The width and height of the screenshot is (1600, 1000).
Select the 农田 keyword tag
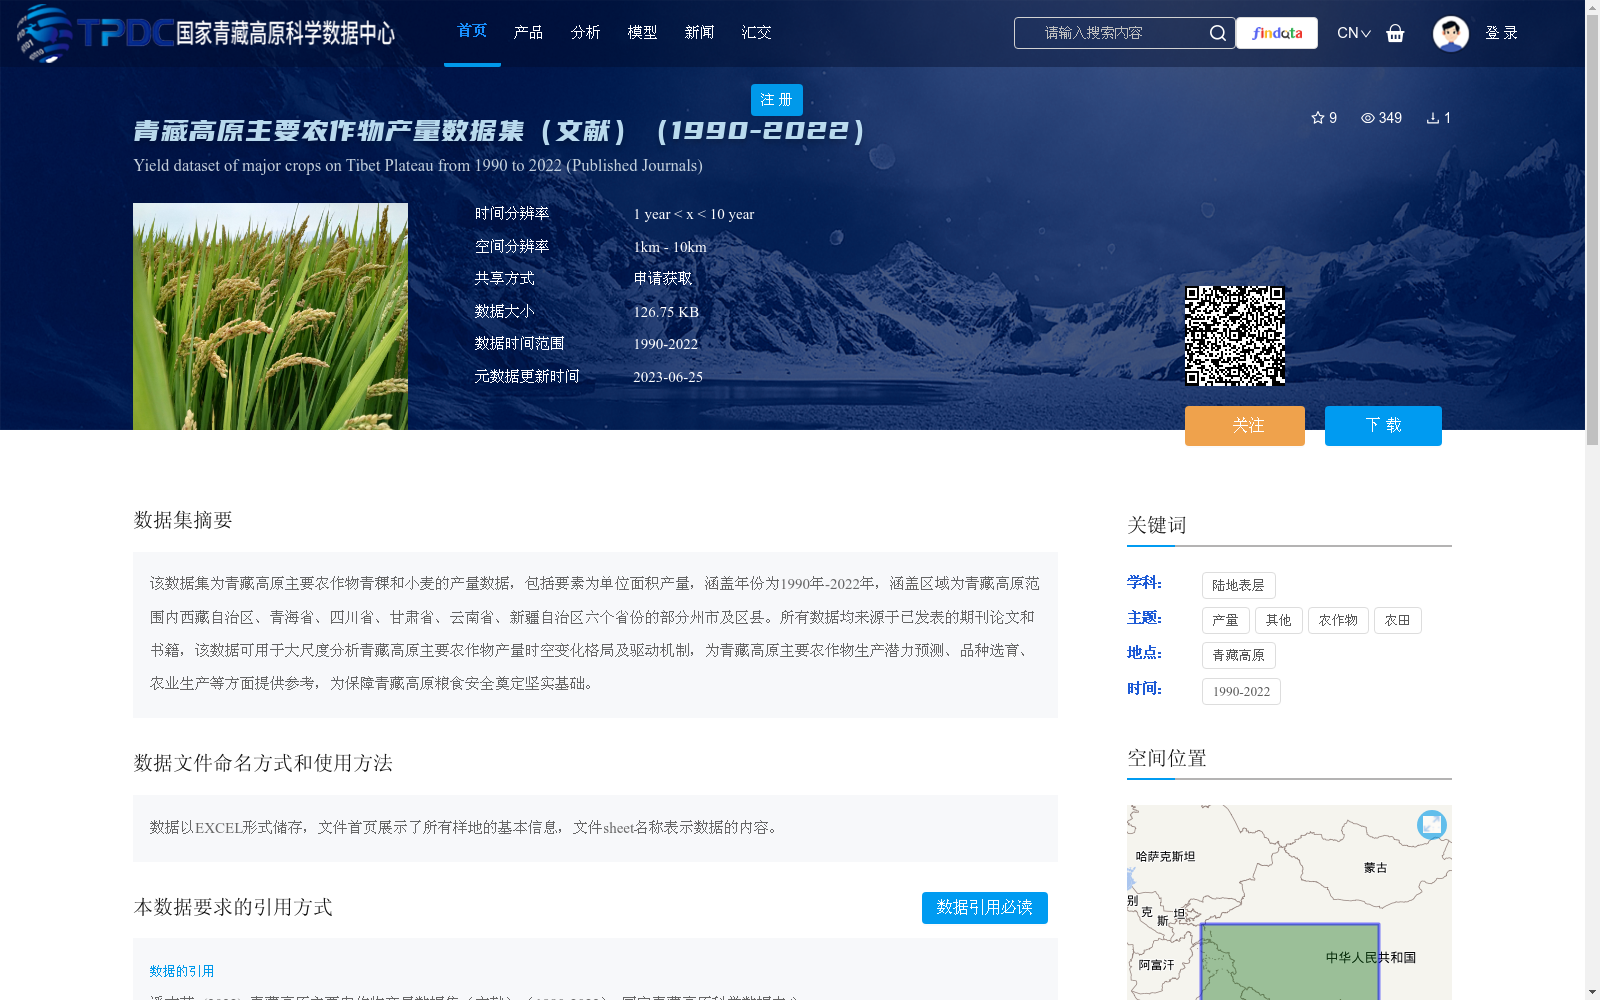(x=1397, y=620)
